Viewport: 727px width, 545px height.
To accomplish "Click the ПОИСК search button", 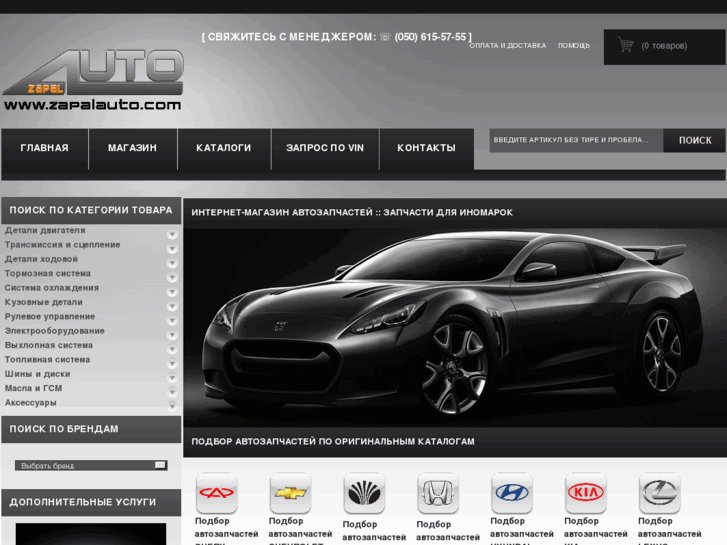I will 695,141.
